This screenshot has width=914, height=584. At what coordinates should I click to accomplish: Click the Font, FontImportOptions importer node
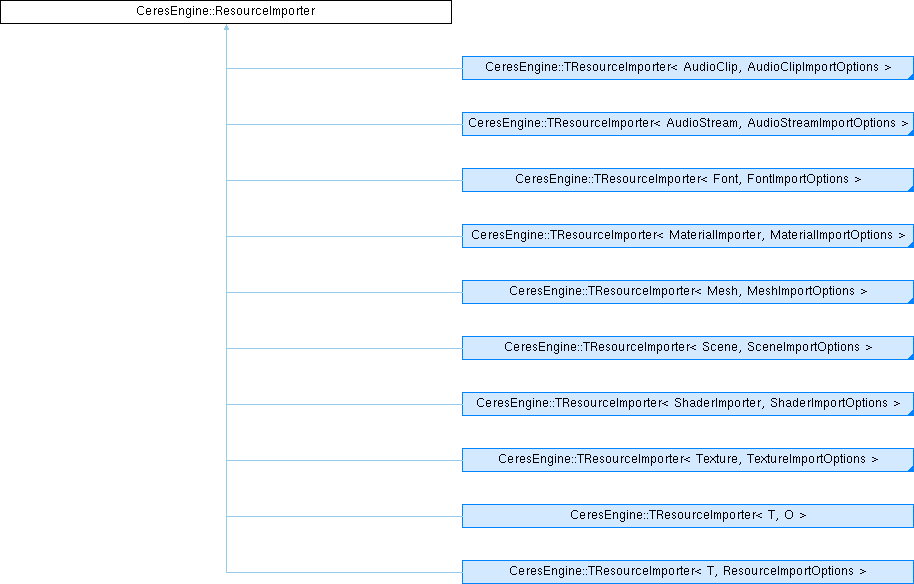point(687,179)
